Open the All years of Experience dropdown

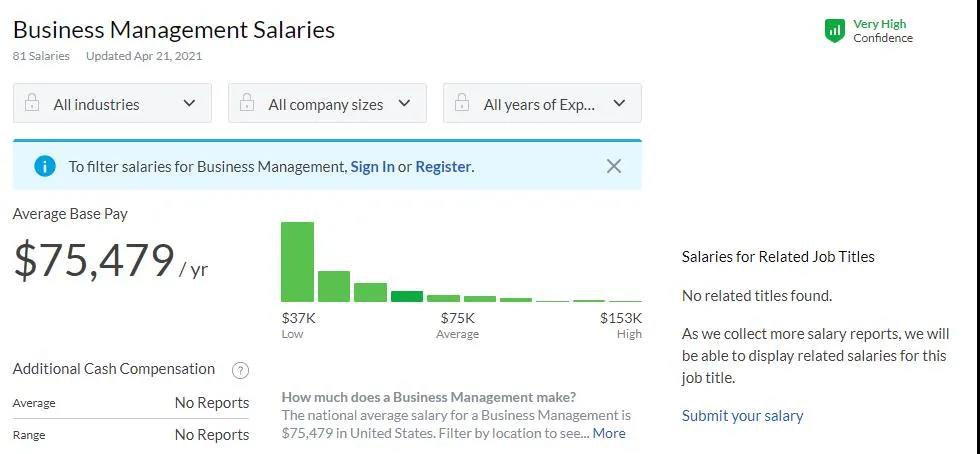coord(542,103)
